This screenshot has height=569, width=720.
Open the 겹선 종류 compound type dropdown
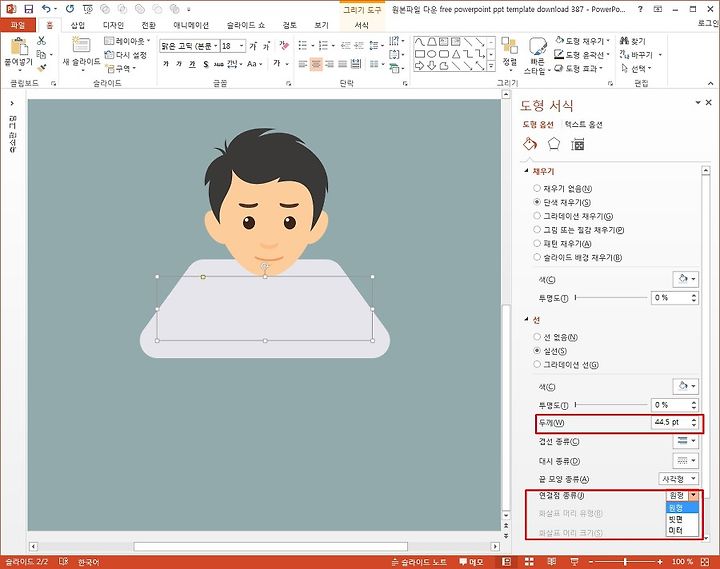coord(686,441)
